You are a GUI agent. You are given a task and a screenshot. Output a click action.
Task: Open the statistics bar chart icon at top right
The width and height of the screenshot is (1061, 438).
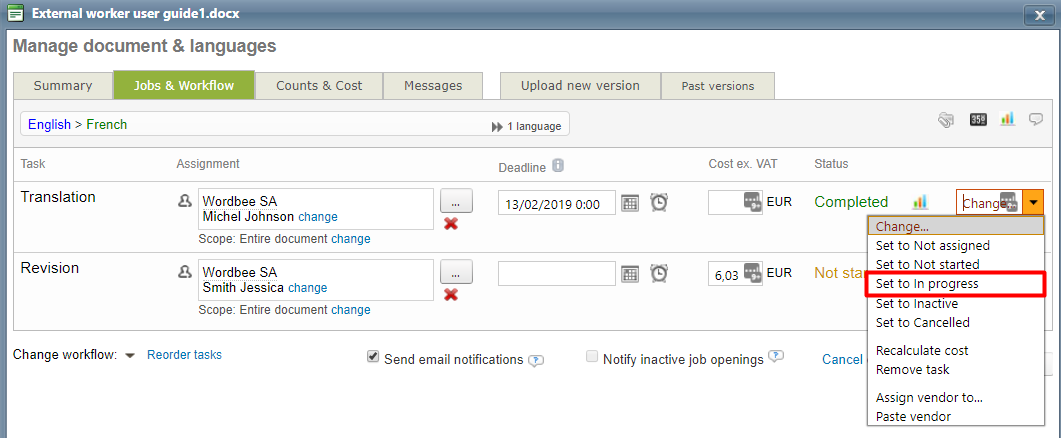point(1007,119)
